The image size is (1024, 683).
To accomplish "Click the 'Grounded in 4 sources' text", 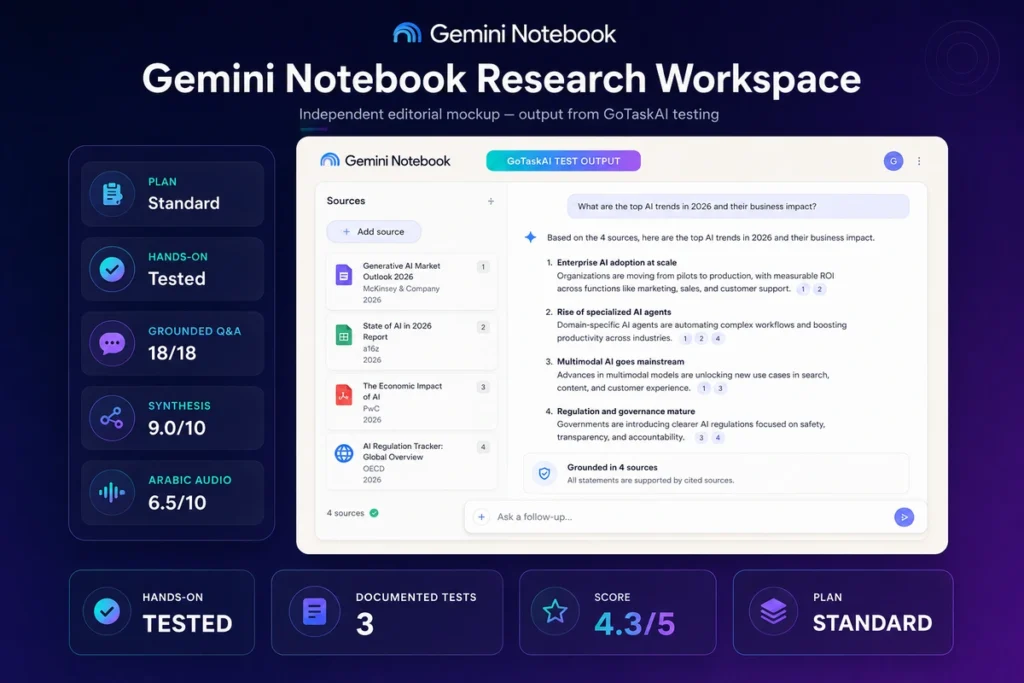I will [x=612, y=468].
